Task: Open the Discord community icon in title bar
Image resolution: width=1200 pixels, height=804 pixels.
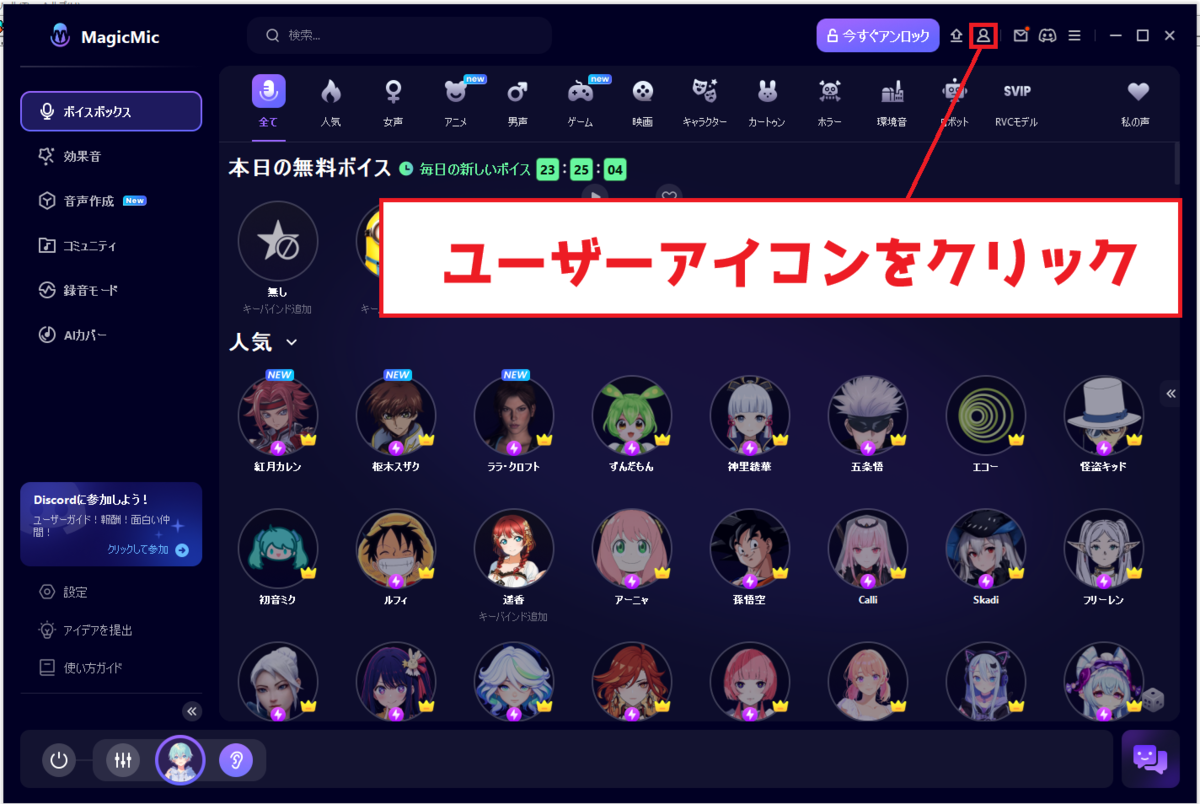Action: tap(1046, 35)
